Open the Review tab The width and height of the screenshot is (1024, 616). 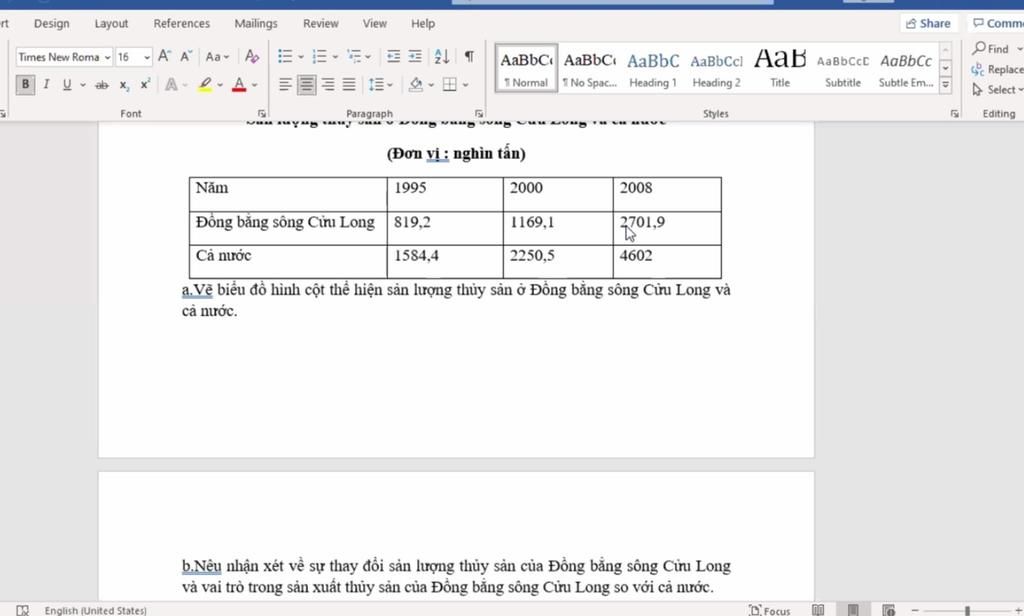[321, 24]
